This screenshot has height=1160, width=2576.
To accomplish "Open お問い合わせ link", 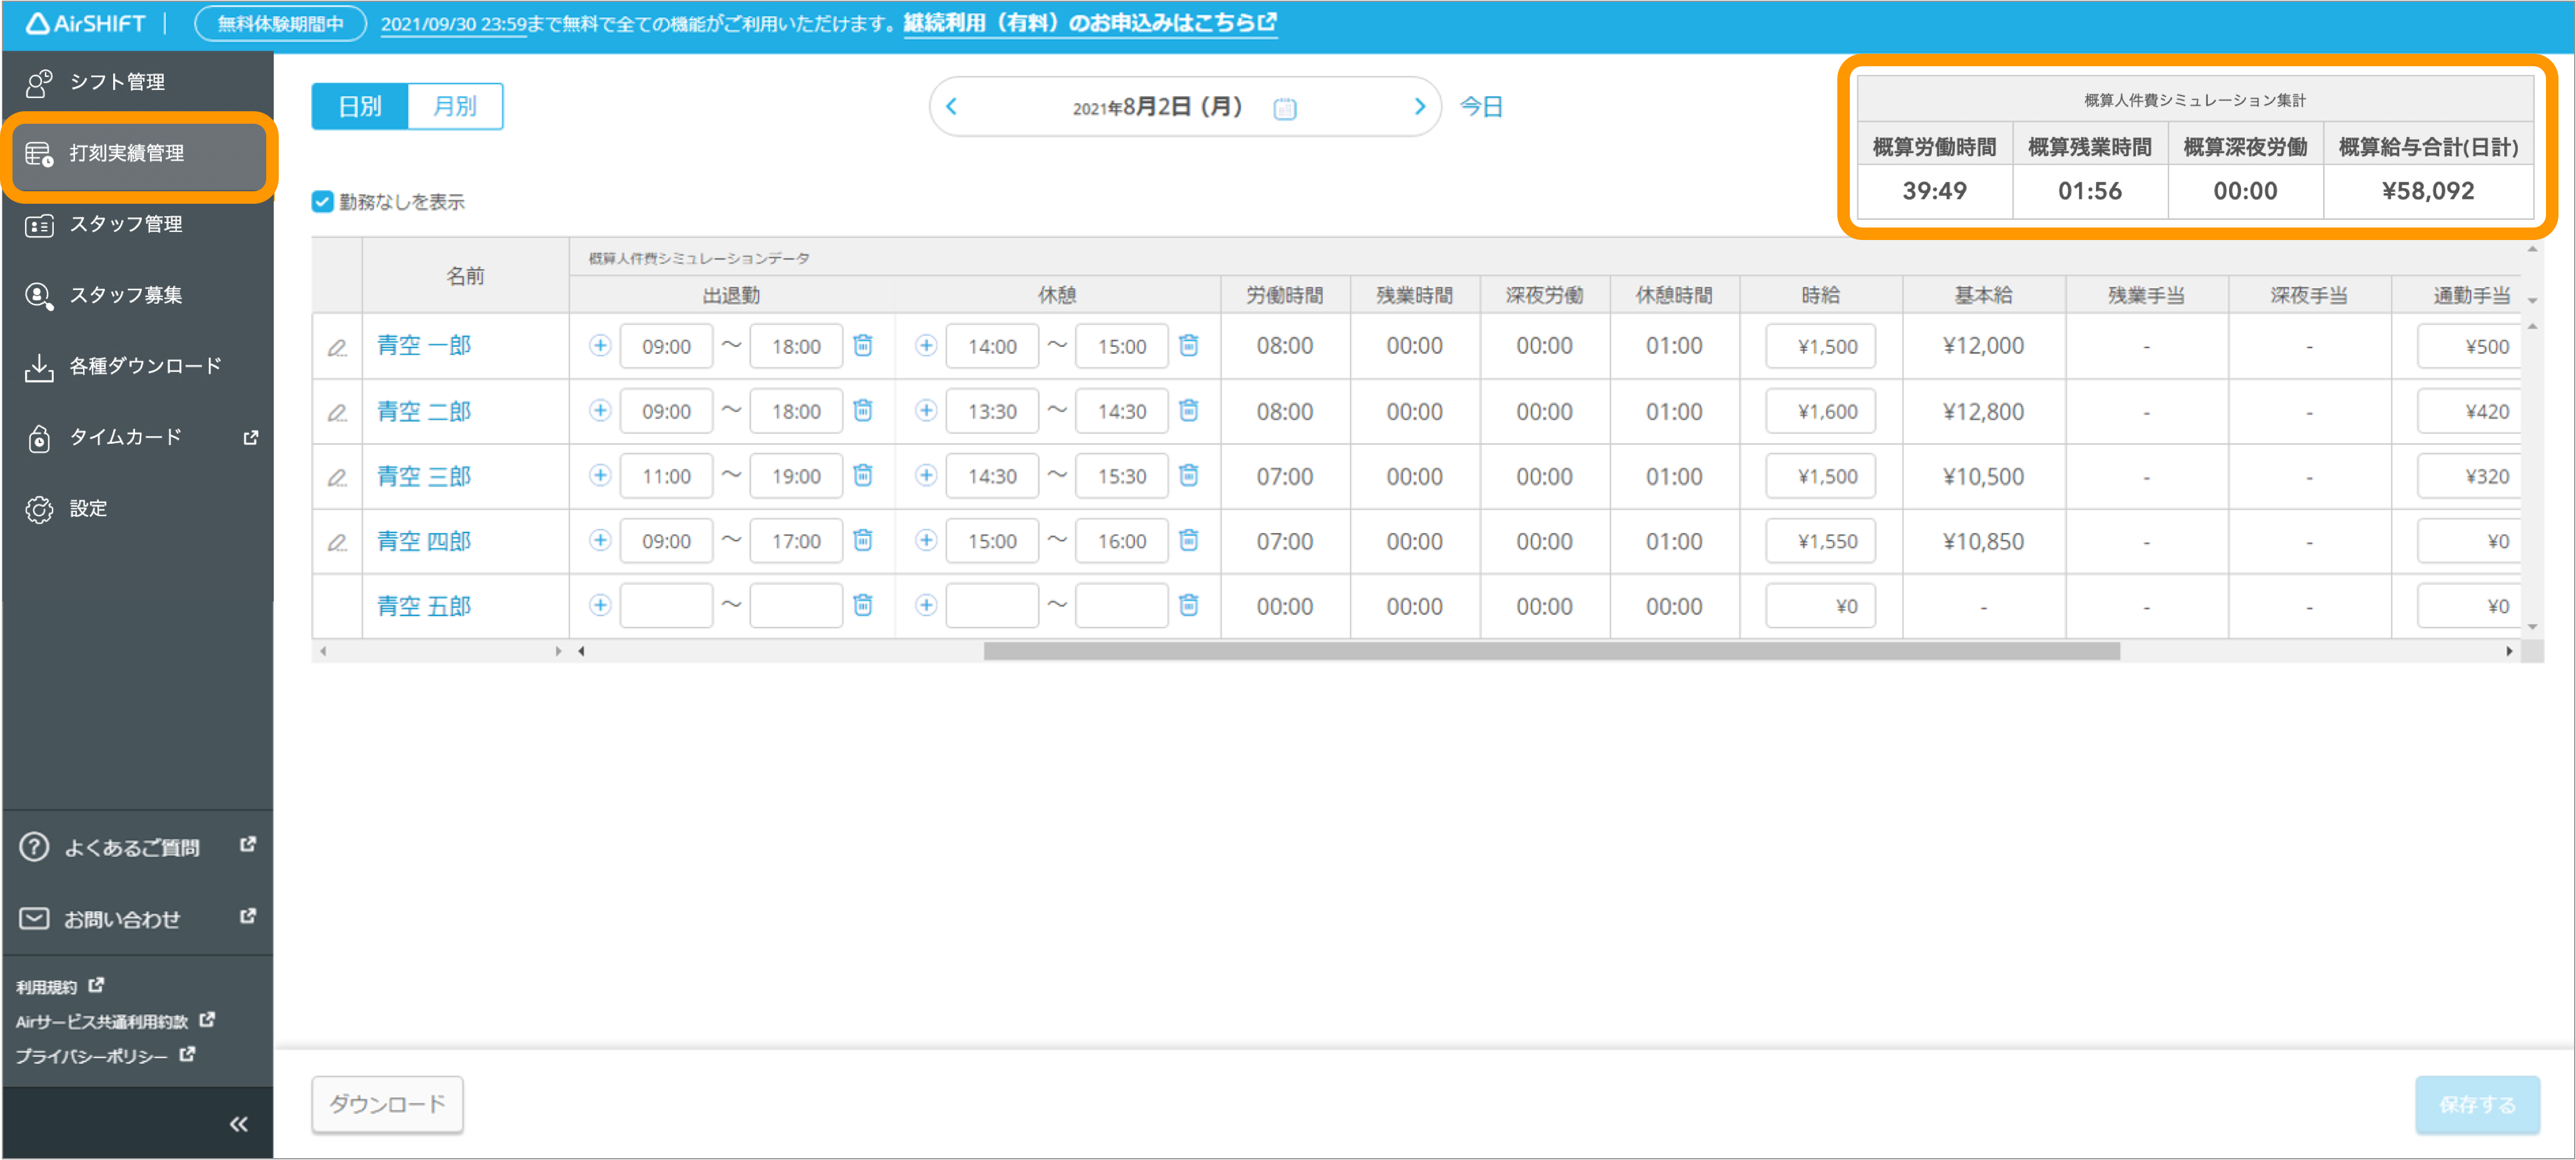I will (137, 919).
